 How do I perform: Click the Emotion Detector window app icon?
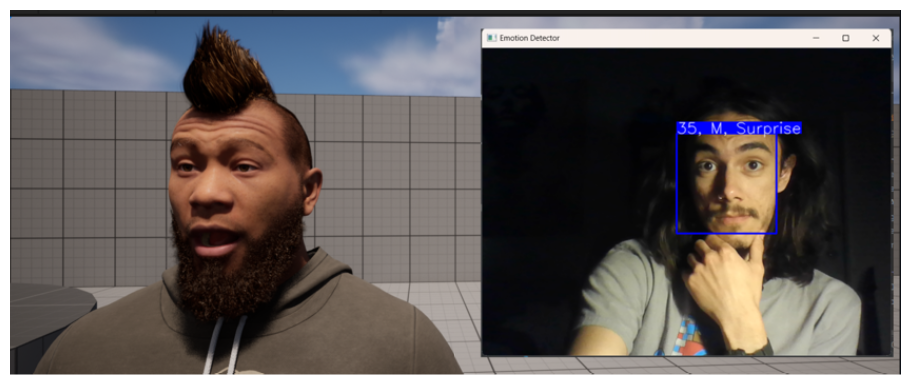click(x=492, y=38)
